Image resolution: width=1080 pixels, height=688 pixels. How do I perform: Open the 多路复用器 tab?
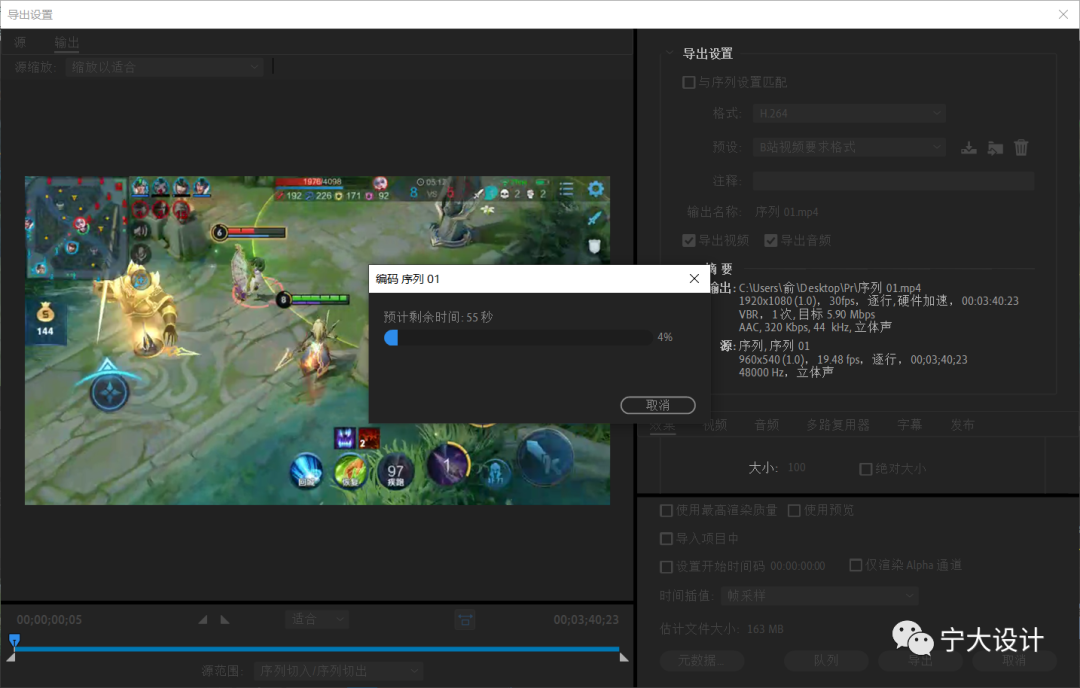click(838, 425)
